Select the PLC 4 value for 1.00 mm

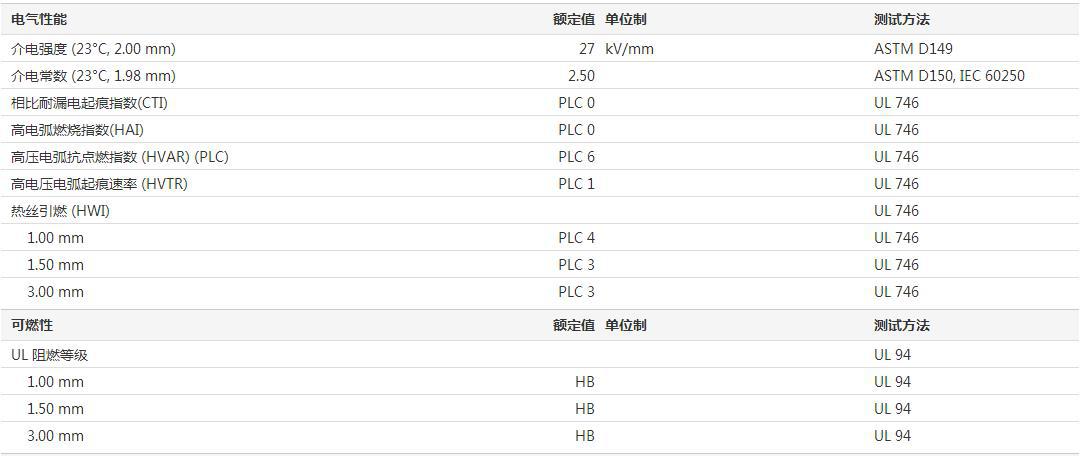576,237
